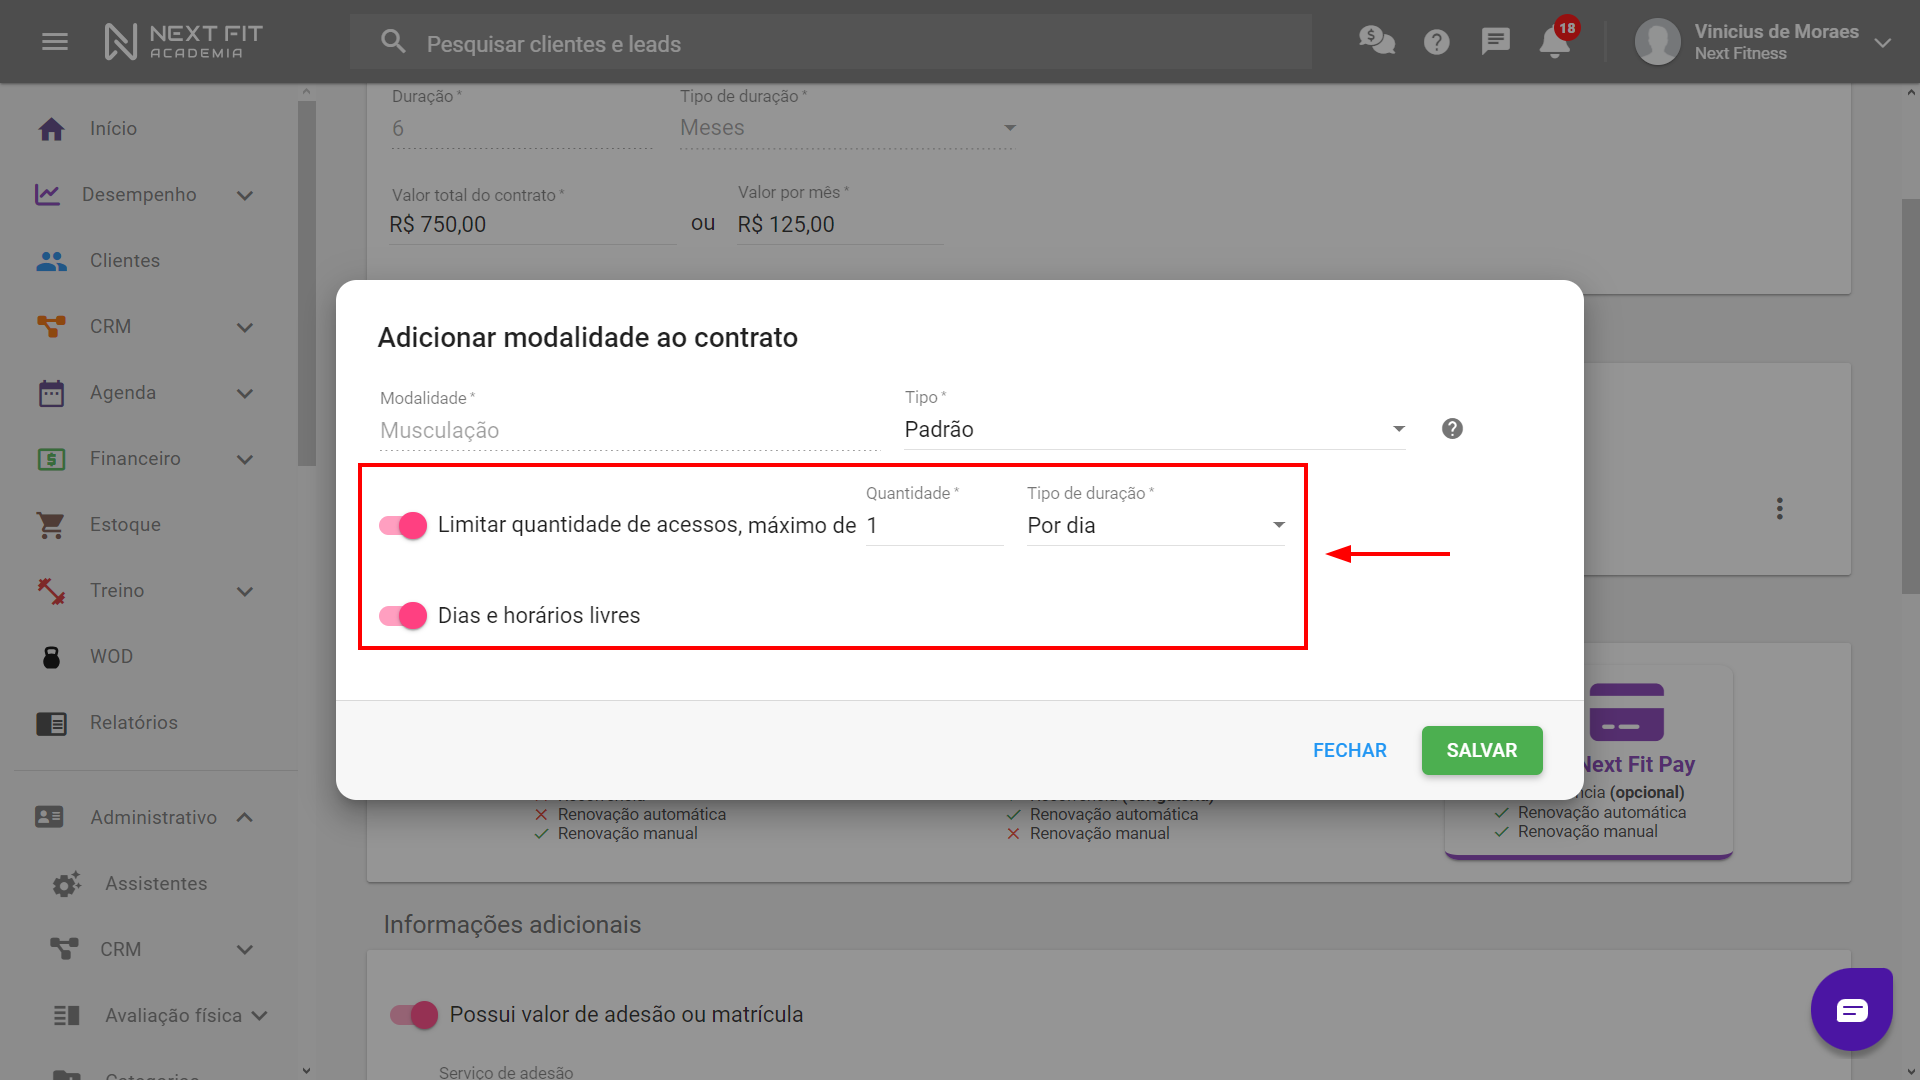This screenshot has width=1920, height=1080.
Task: Click the SALVAR button
Action: (1481, 751)
